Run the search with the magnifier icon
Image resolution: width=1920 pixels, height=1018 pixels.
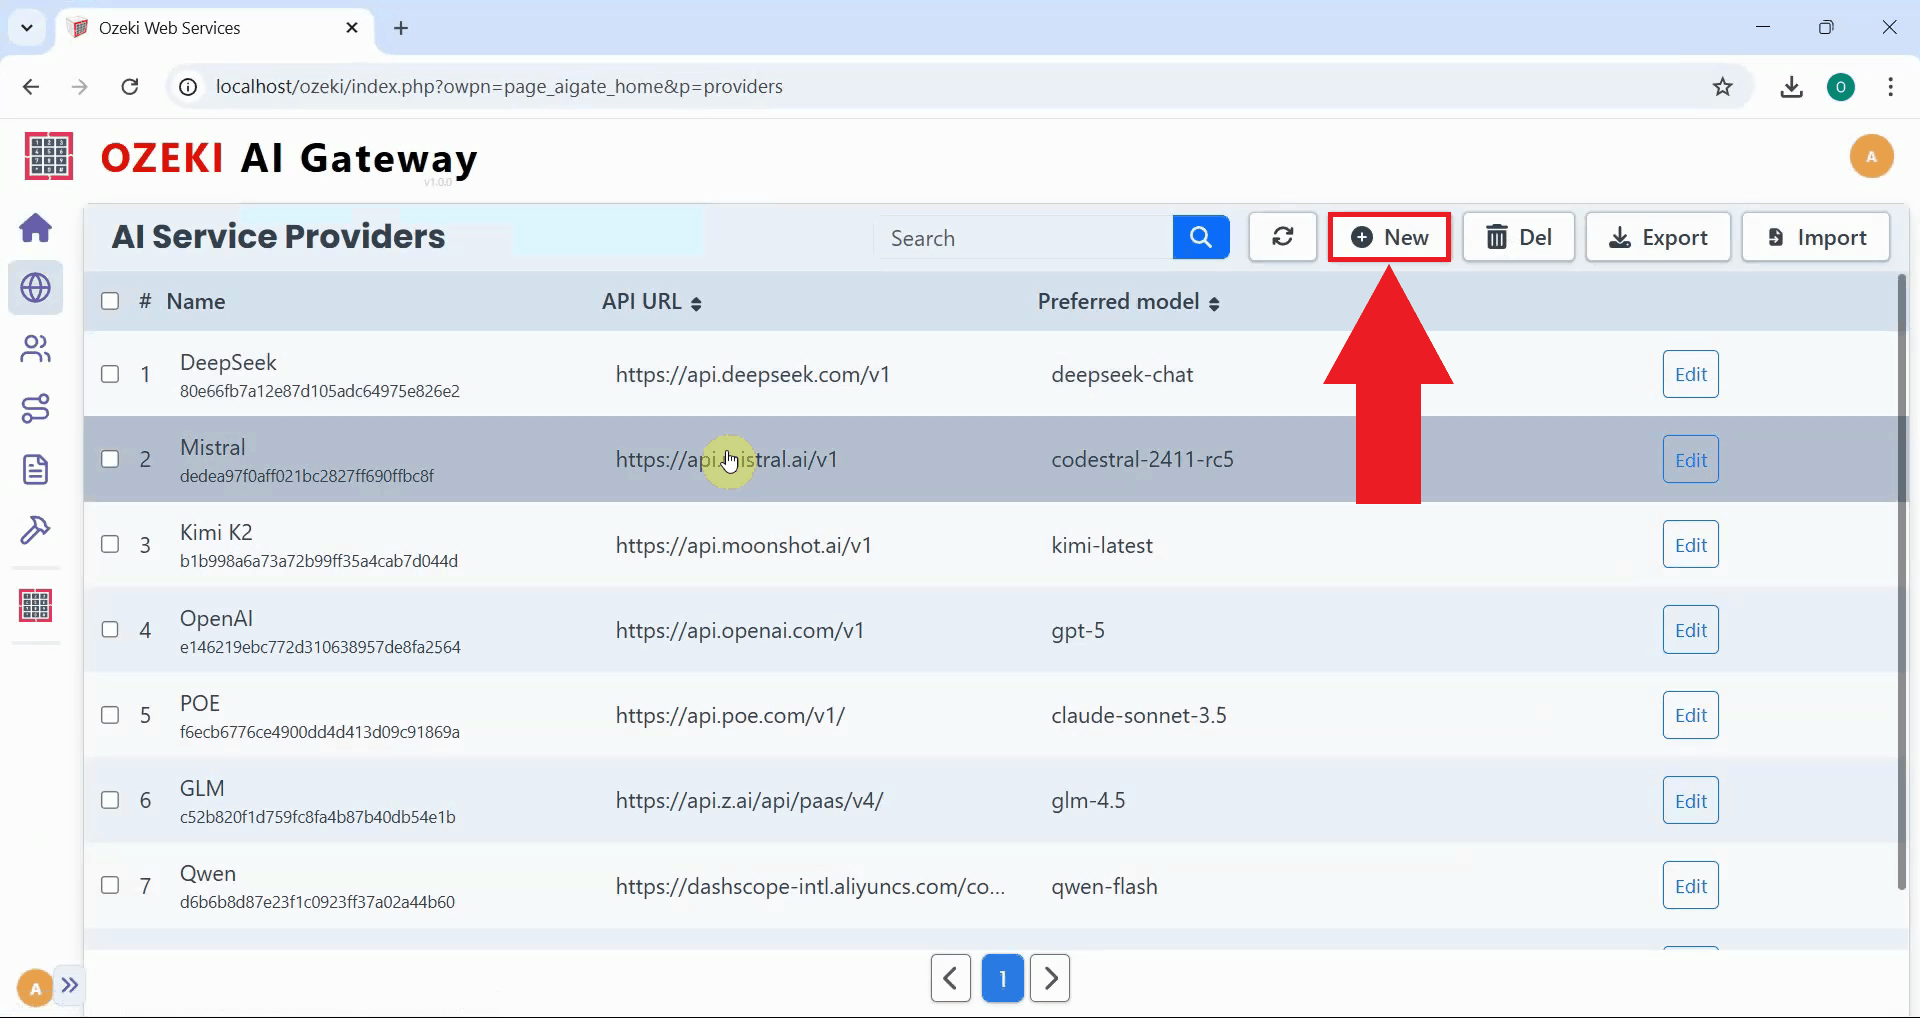click(x=1200, y=237)
